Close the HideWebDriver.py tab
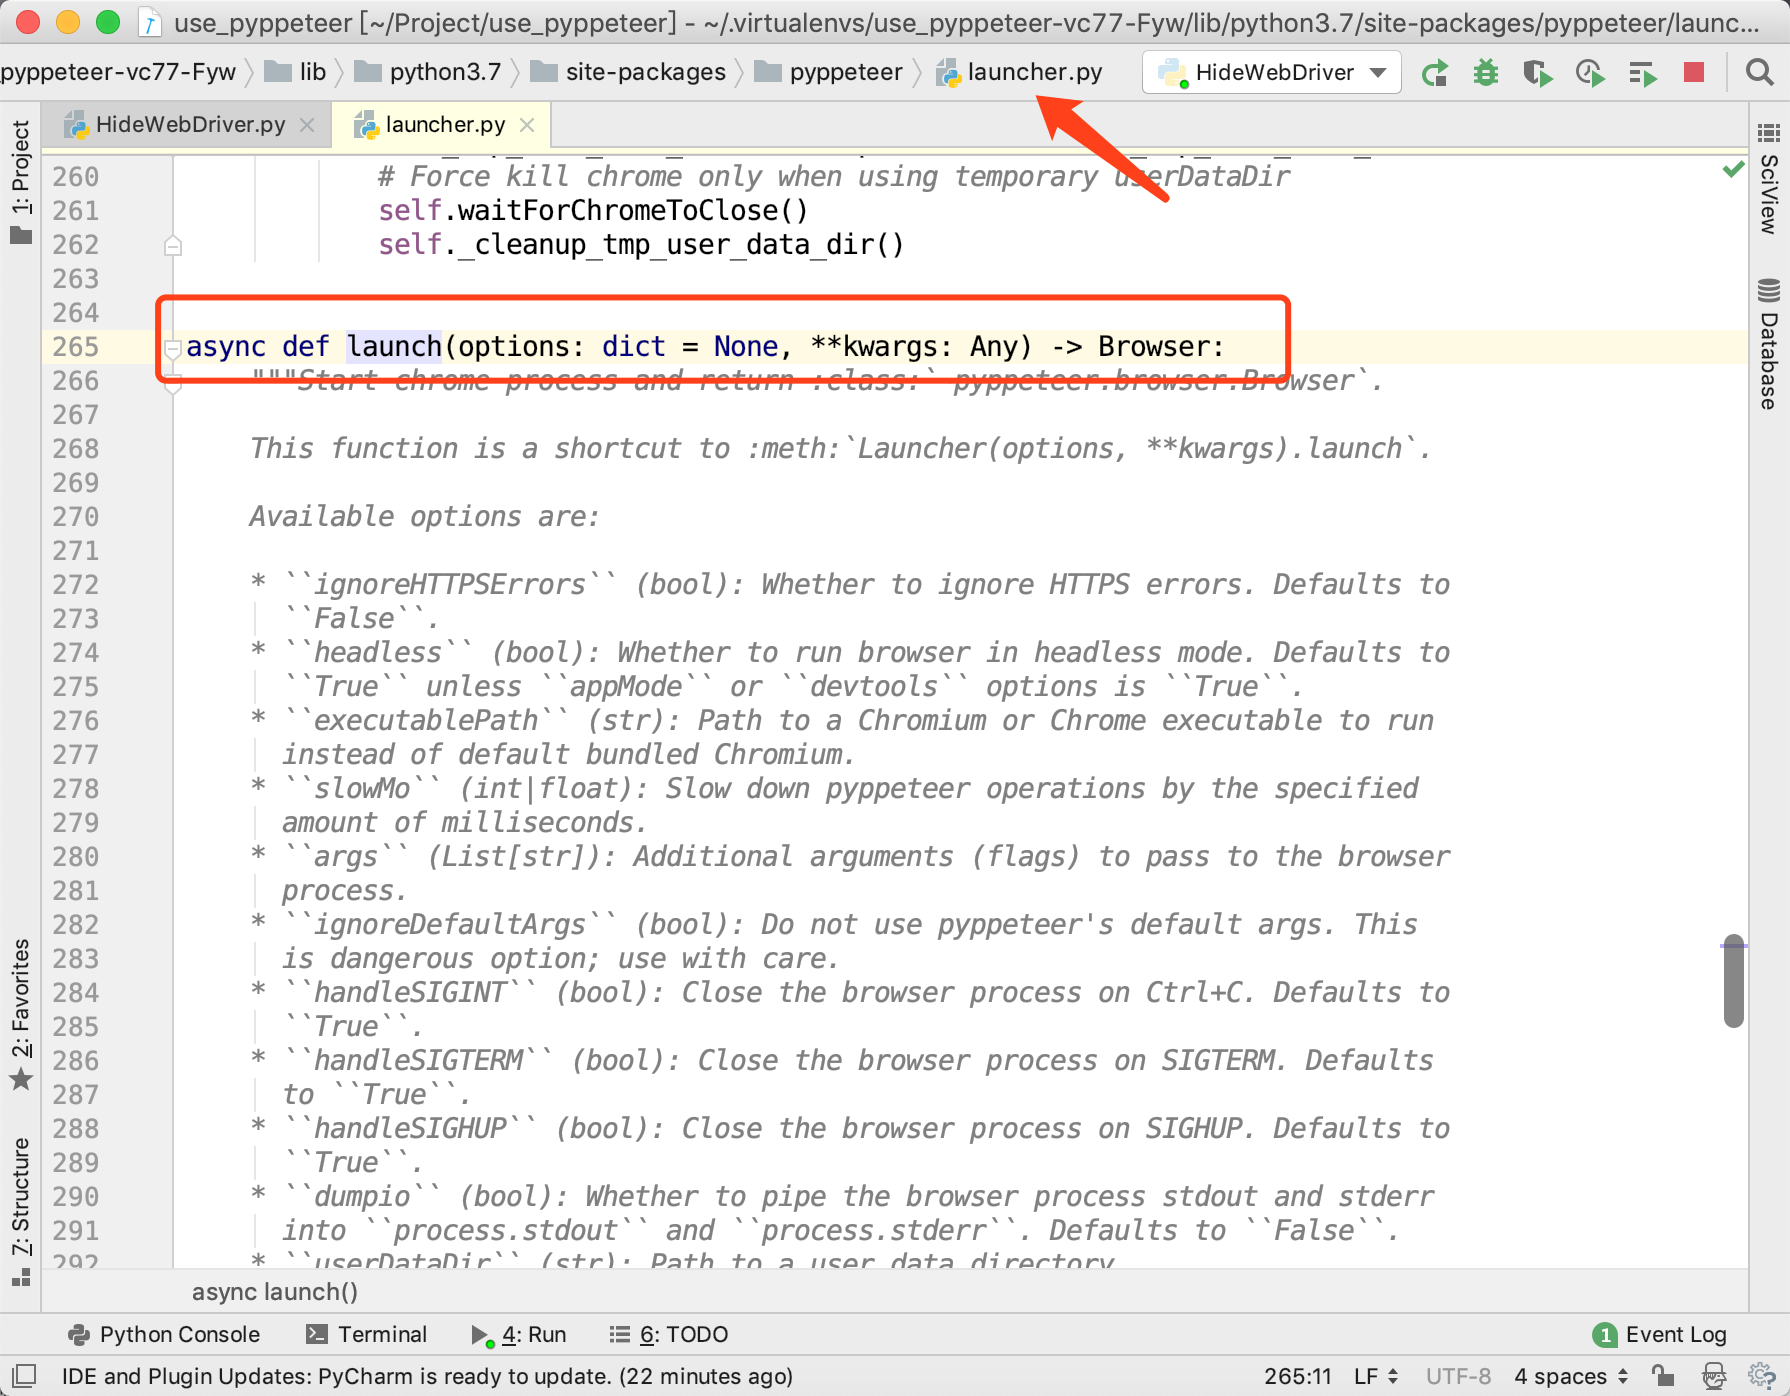This screenshot has height=1396, width=1790. click(308, 125)
